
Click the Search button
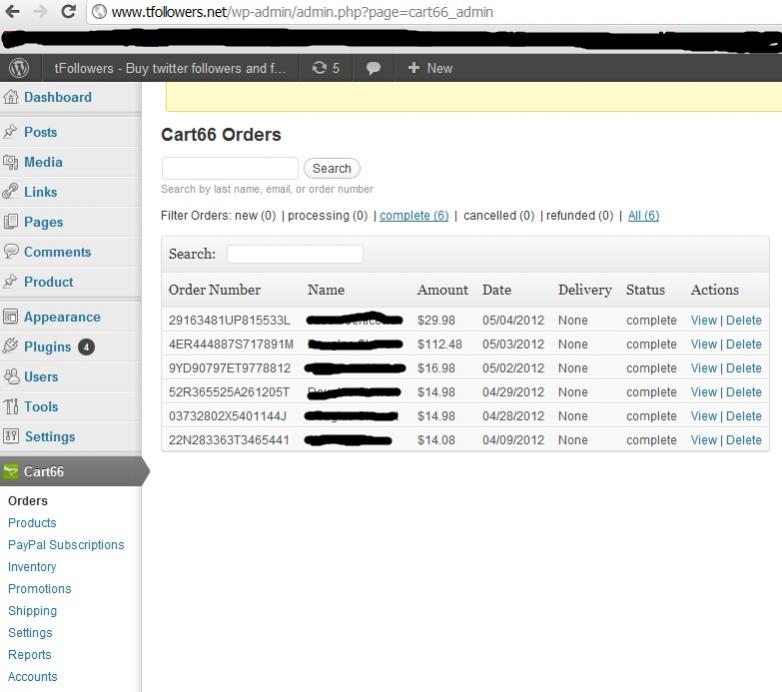tap(332, 169)
